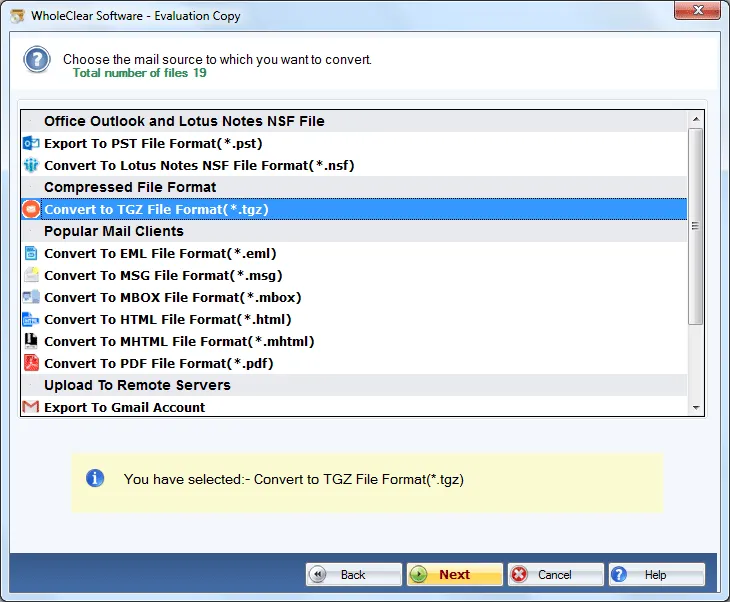
Task: Click the blue info icon in yellow panel
Action: click(x=95, y=479)
